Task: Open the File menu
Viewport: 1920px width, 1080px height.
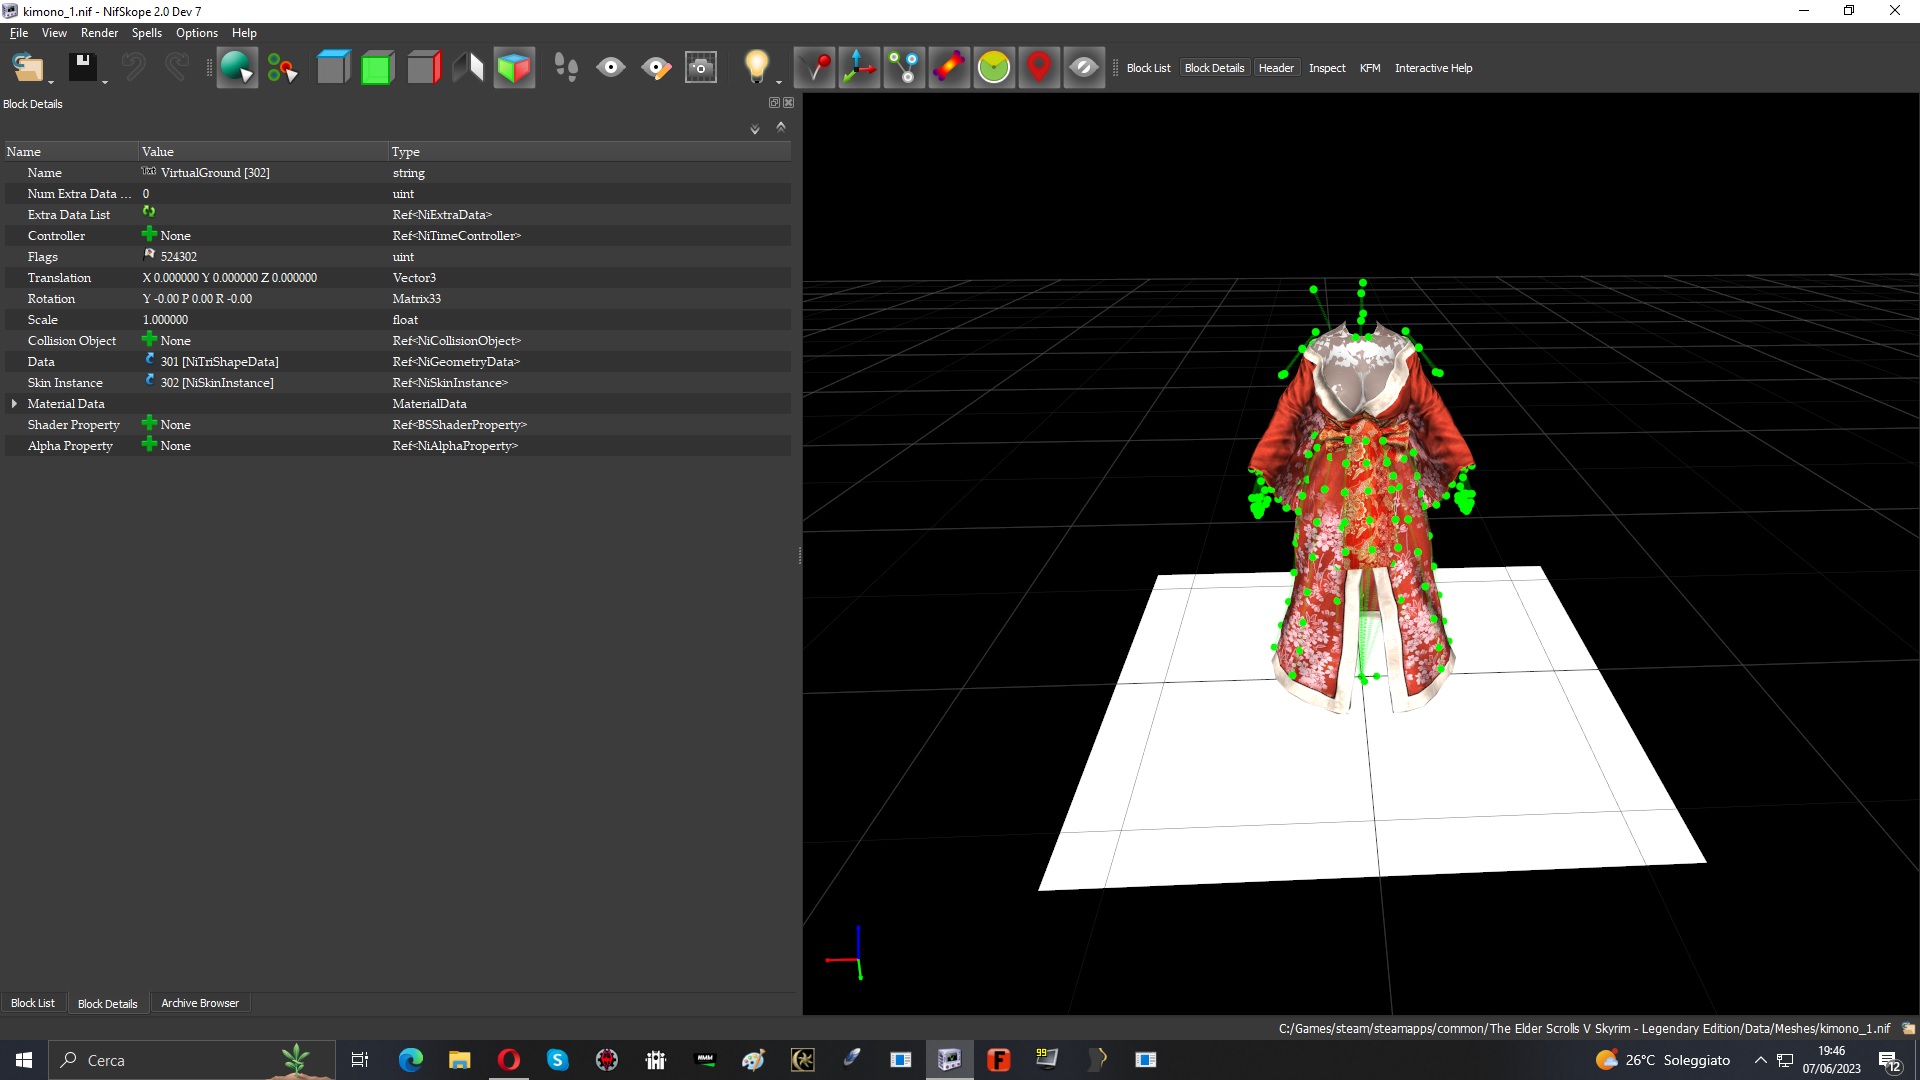Action: click(19, 33)
